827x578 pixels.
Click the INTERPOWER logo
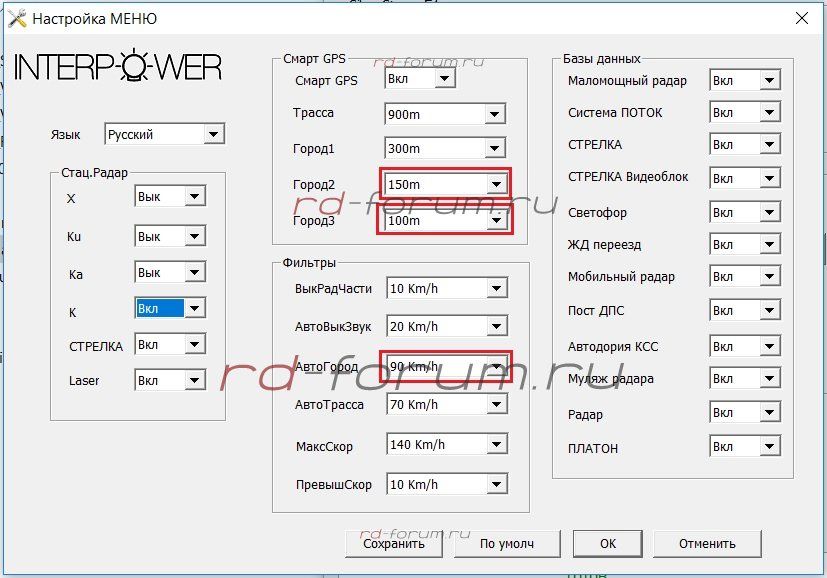pos(118,67)
